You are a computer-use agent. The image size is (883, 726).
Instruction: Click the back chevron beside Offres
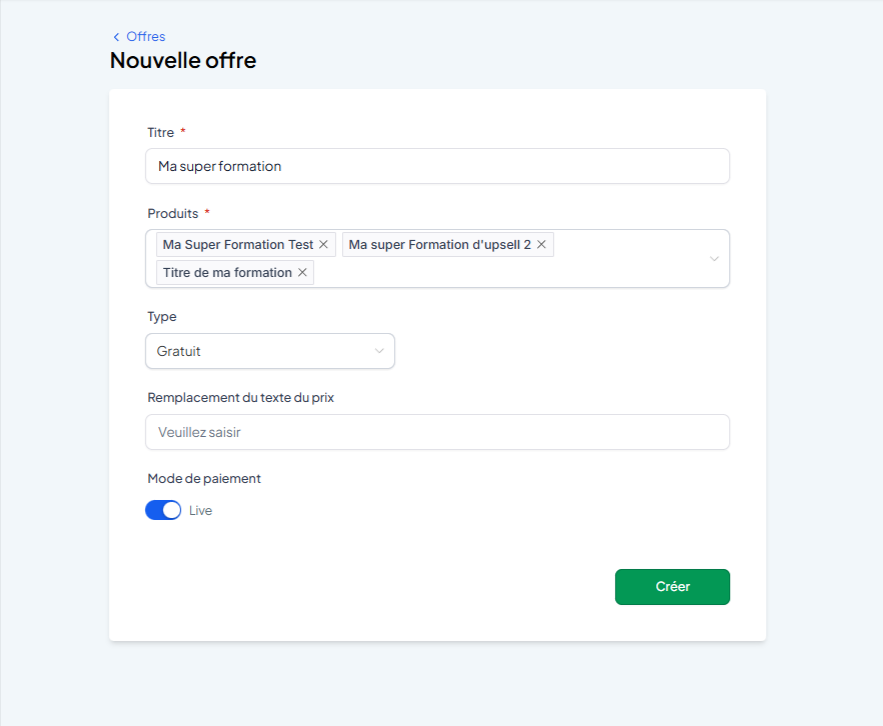[116, 37]
